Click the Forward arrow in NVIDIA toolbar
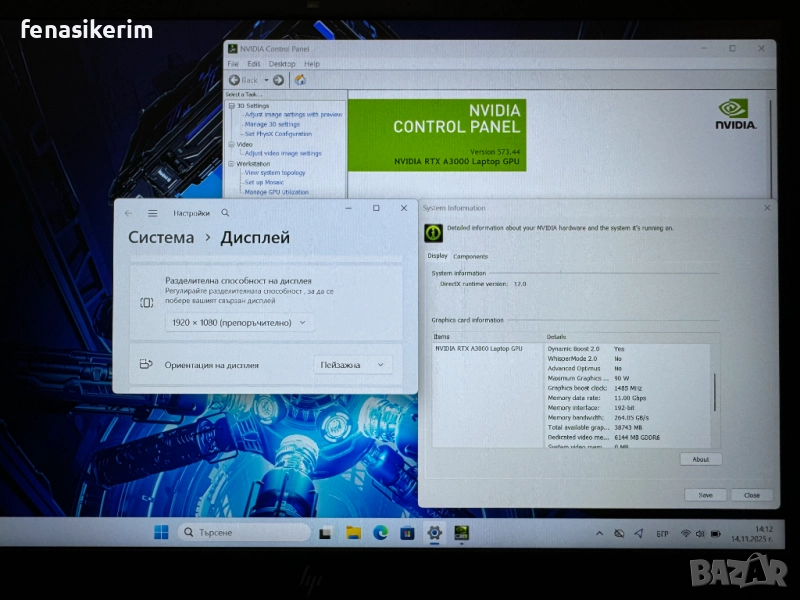The width and height of the screenshot is (800, 600). (x=278, y=80)
